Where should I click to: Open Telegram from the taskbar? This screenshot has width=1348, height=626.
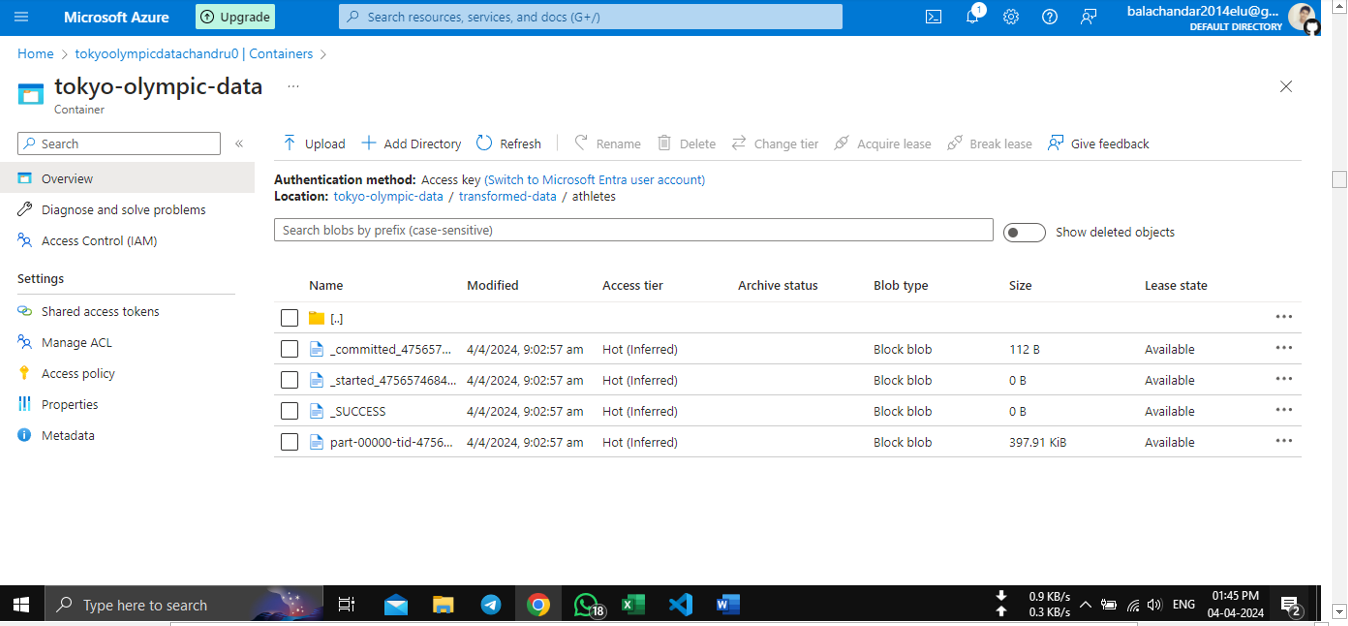490,604
